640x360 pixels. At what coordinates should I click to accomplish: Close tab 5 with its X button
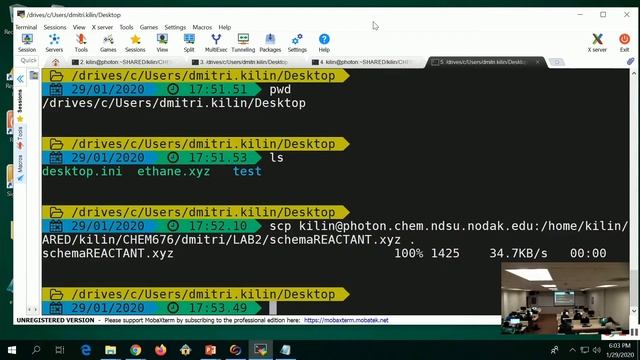point(538,62)
